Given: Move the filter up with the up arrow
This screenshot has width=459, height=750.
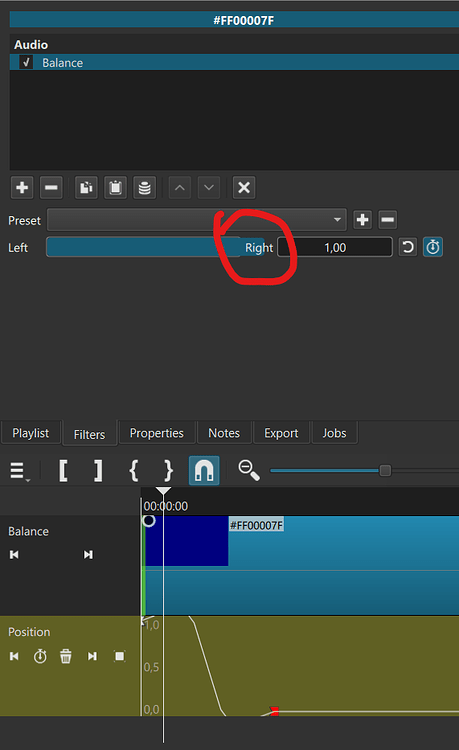Looking at the screenshot, I should 180,188.
